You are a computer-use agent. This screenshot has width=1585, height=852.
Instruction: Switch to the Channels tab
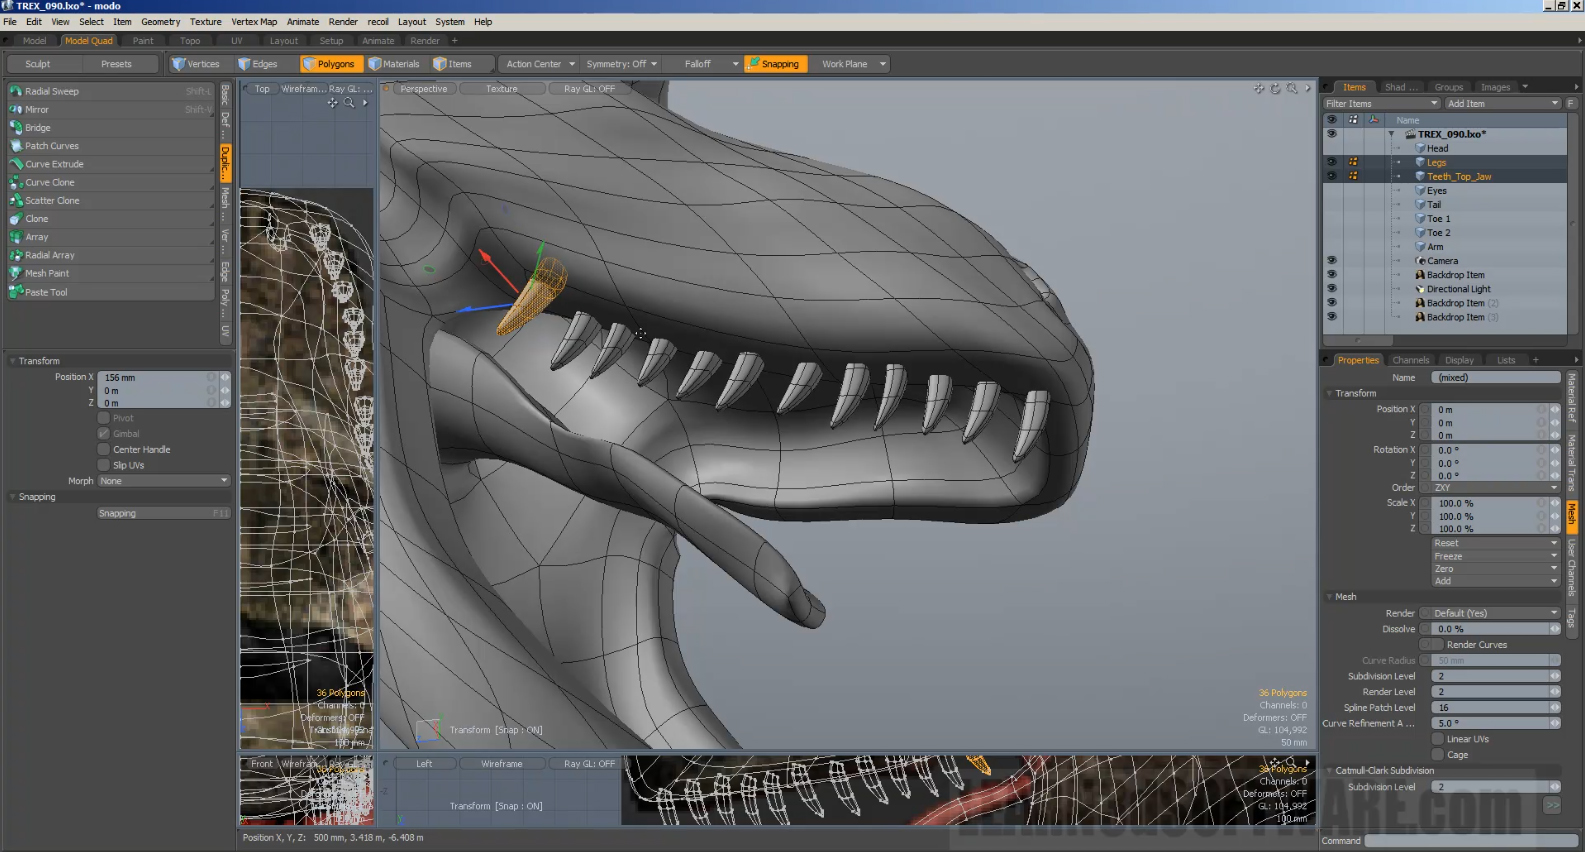(x=1410, y=360)
